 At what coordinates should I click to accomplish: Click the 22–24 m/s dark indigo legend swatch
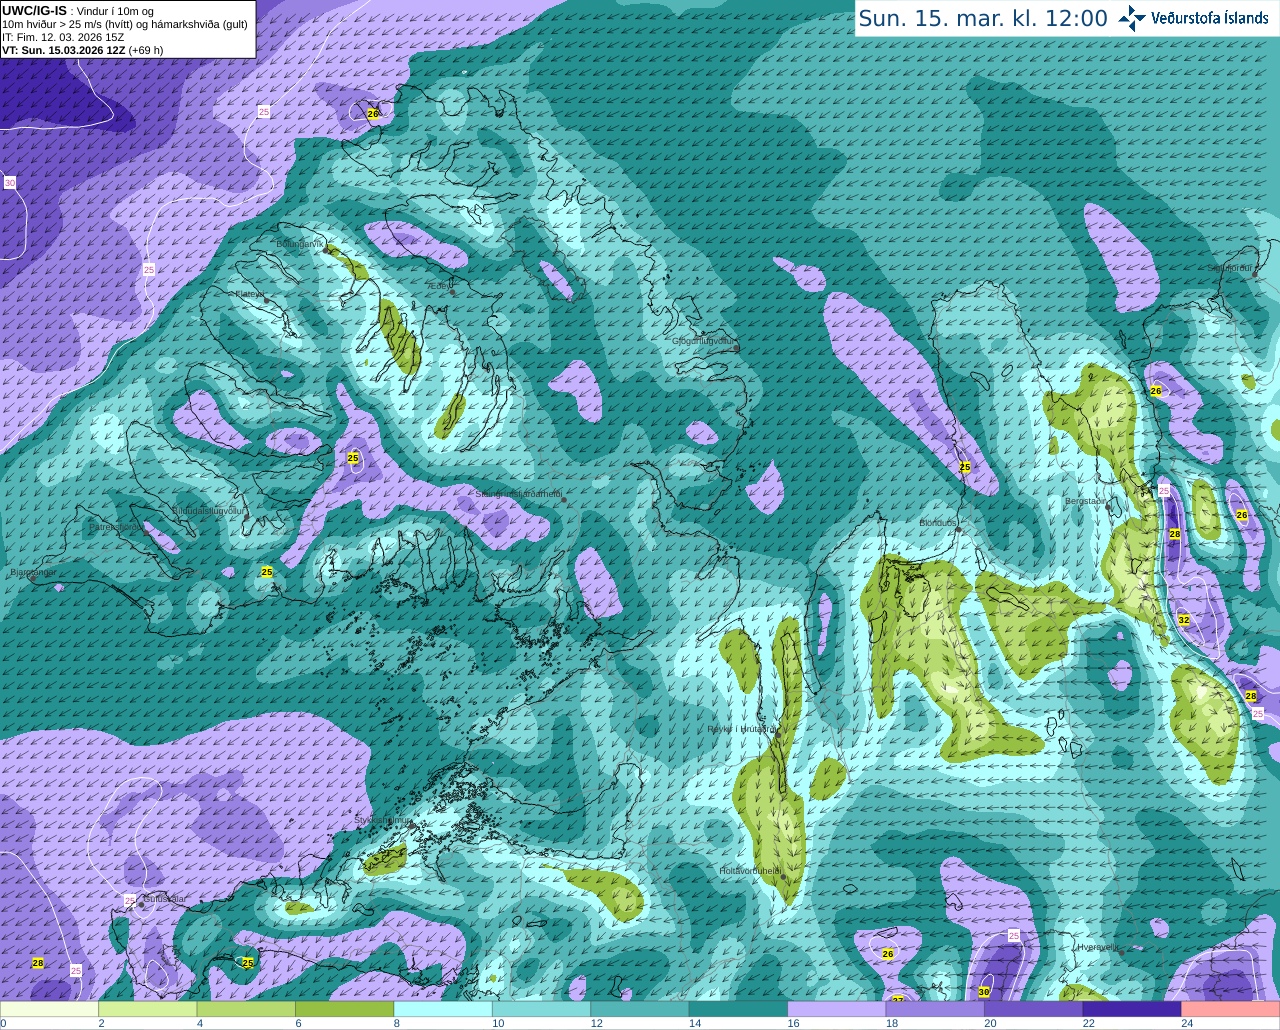click(1133, 1009)
